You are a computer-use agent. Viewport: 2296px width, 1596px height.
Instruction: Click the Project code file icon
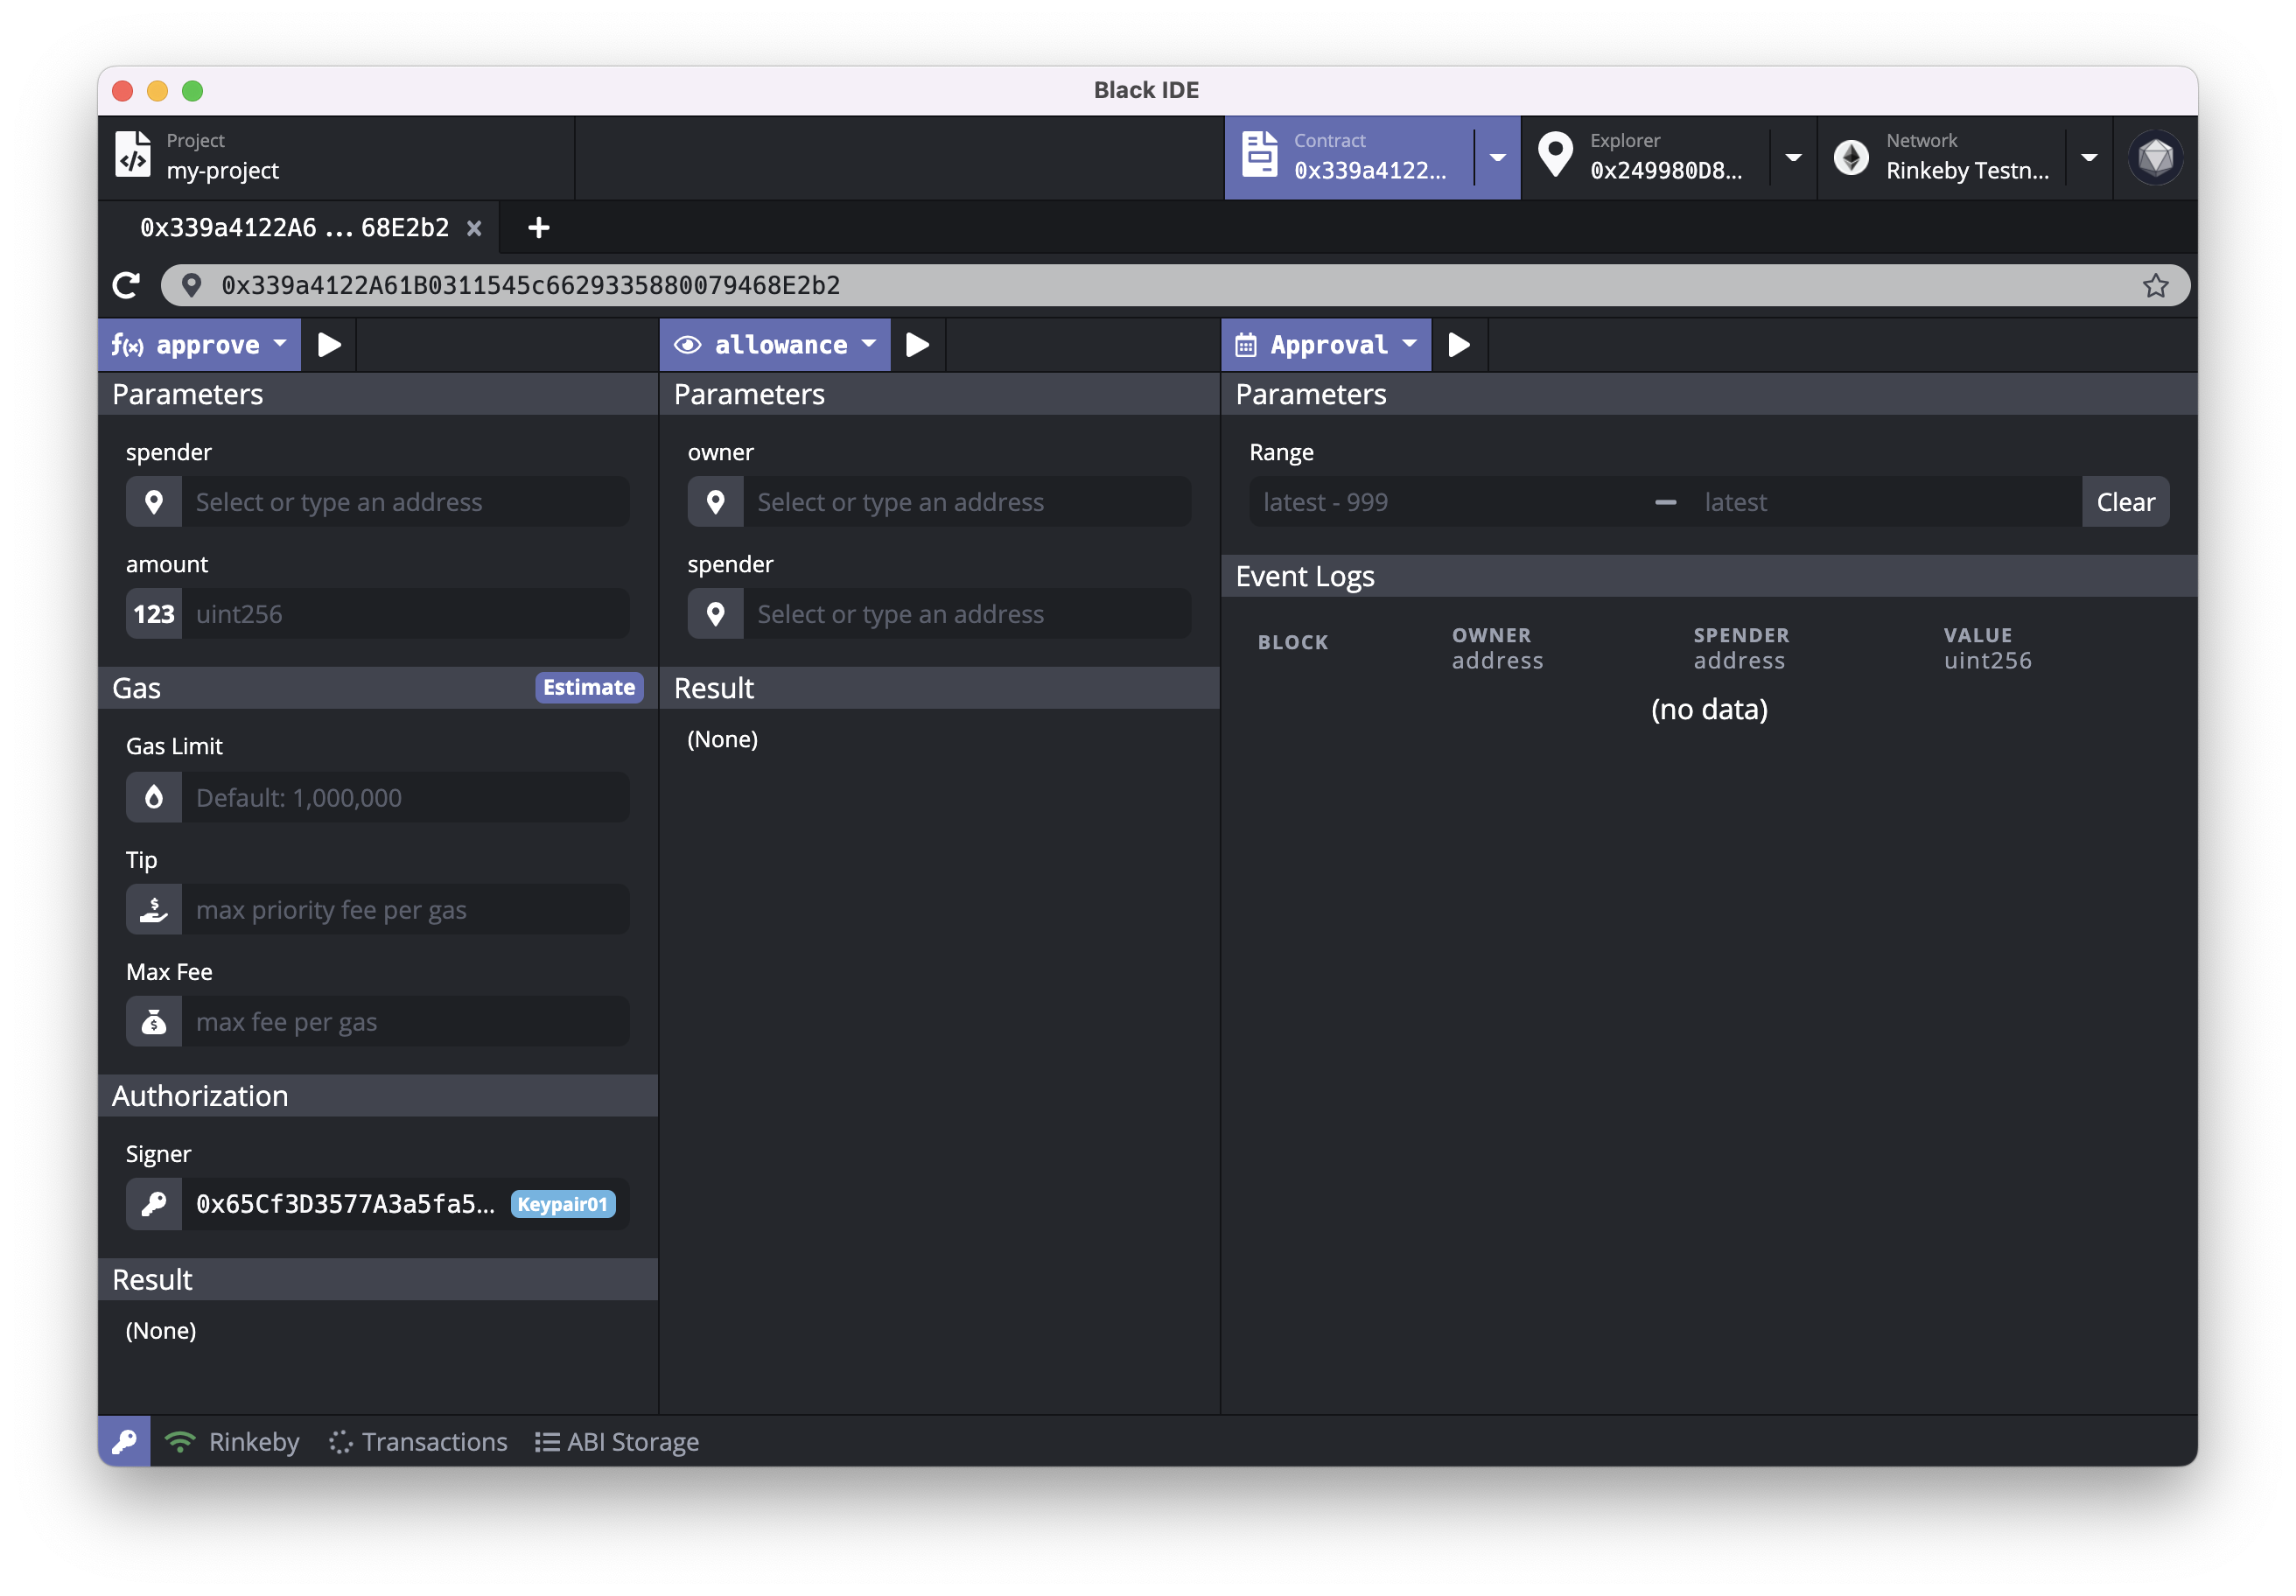point(133,156)
